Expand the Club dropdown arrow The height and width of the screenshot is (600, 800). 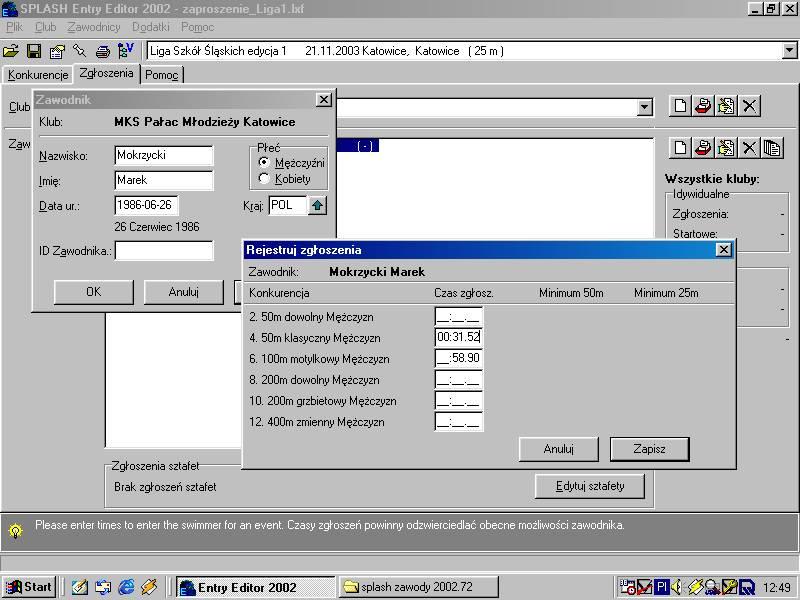point(645,107)
